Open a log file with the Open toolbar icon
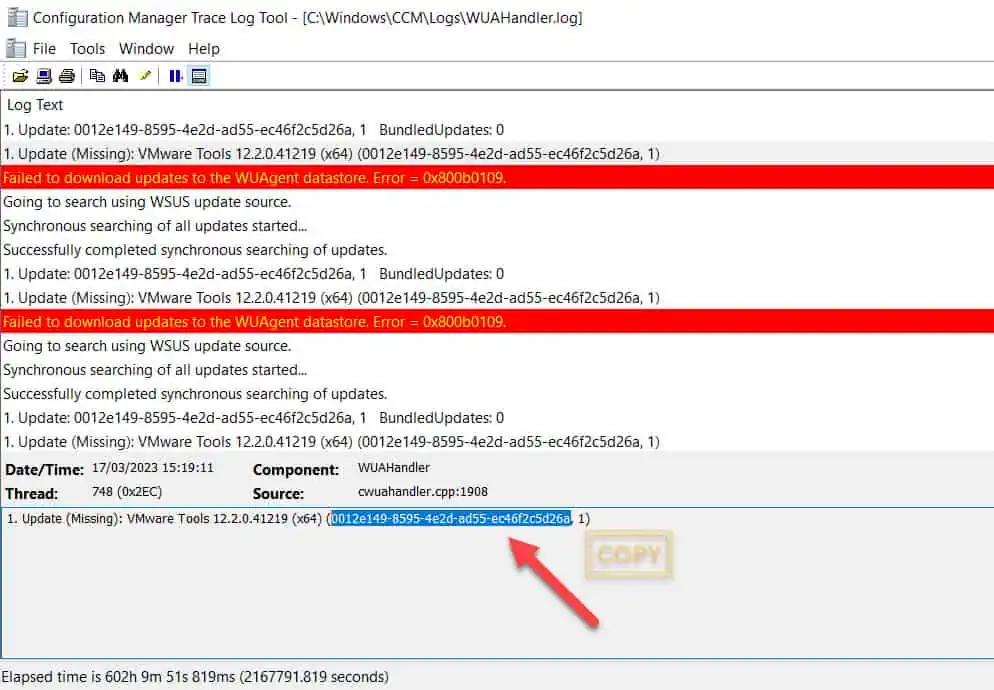The height and width of the screenshot is (690, 994). coord(20,77)
